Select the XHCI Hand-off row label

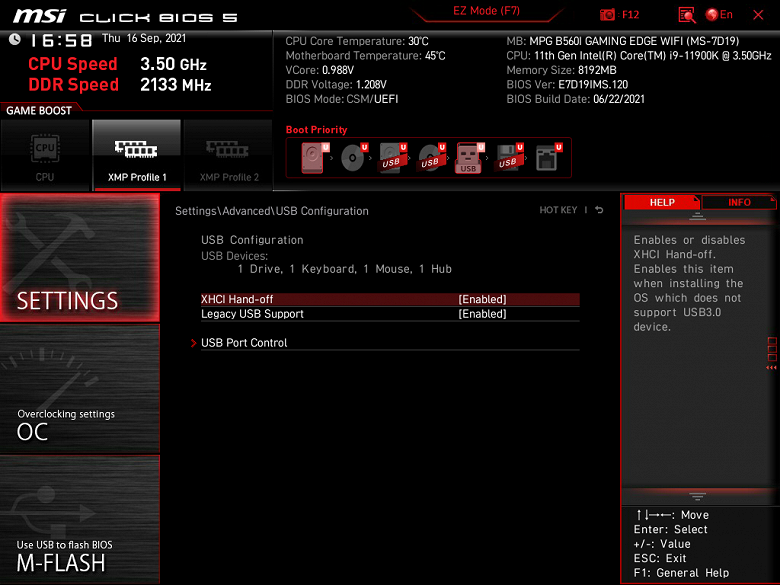(237, 299)
